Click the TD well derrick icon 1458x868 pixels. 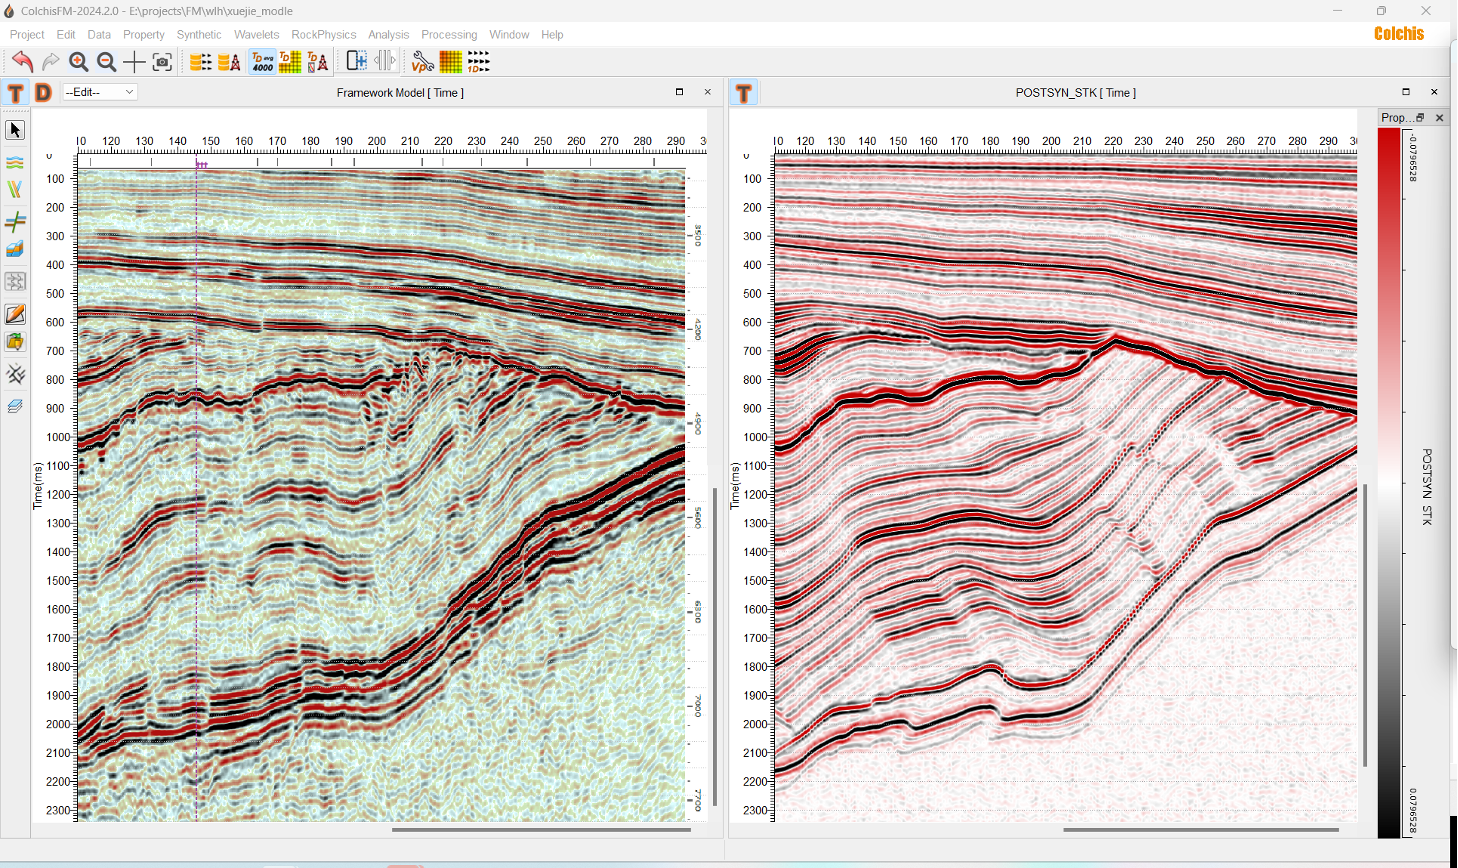coord(318,62)
